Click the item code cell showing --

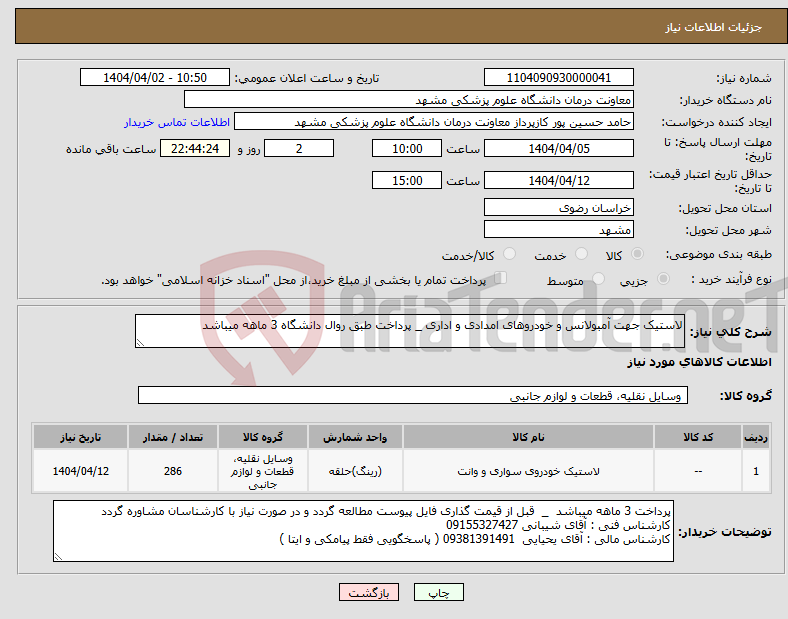click(x=698, y=471)
